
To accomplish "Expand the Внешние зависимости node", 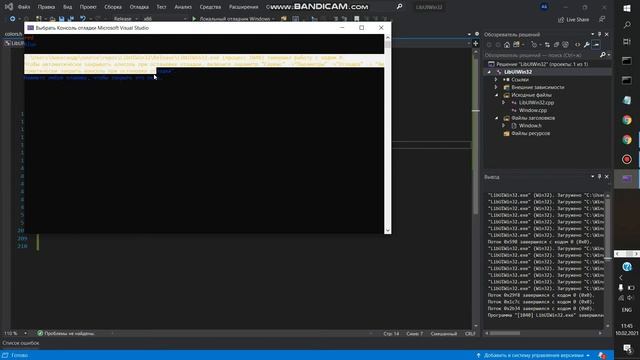I will click(x=496, y=87).
